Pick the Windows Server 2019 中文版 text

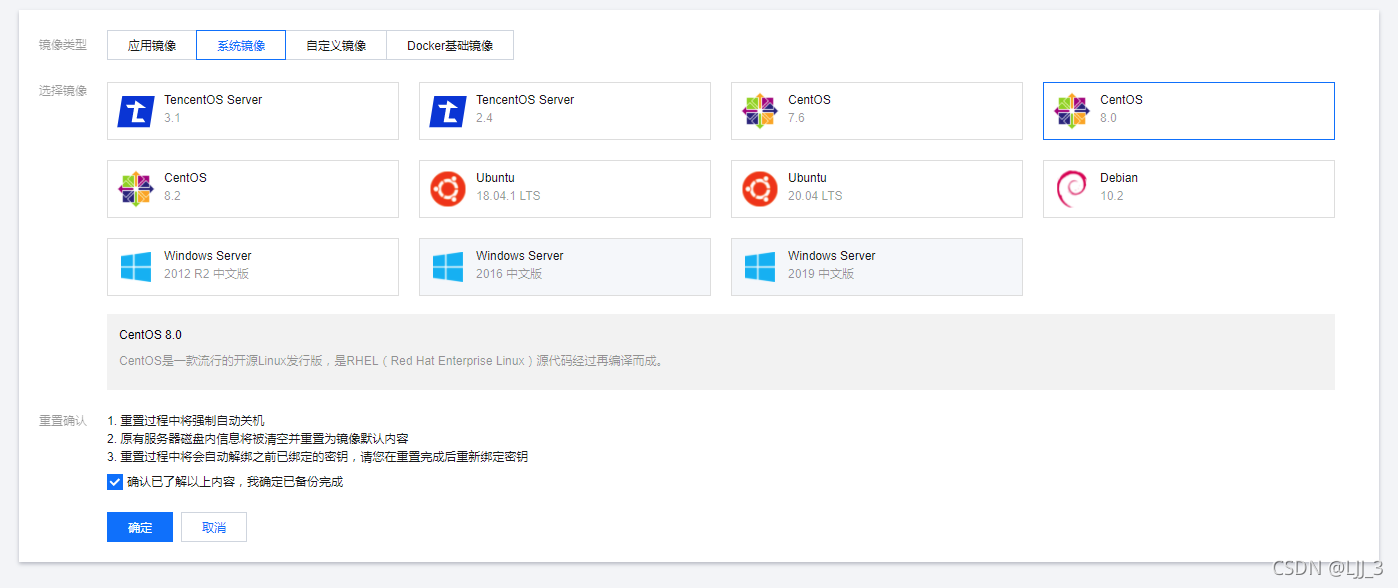click(821, 274)
